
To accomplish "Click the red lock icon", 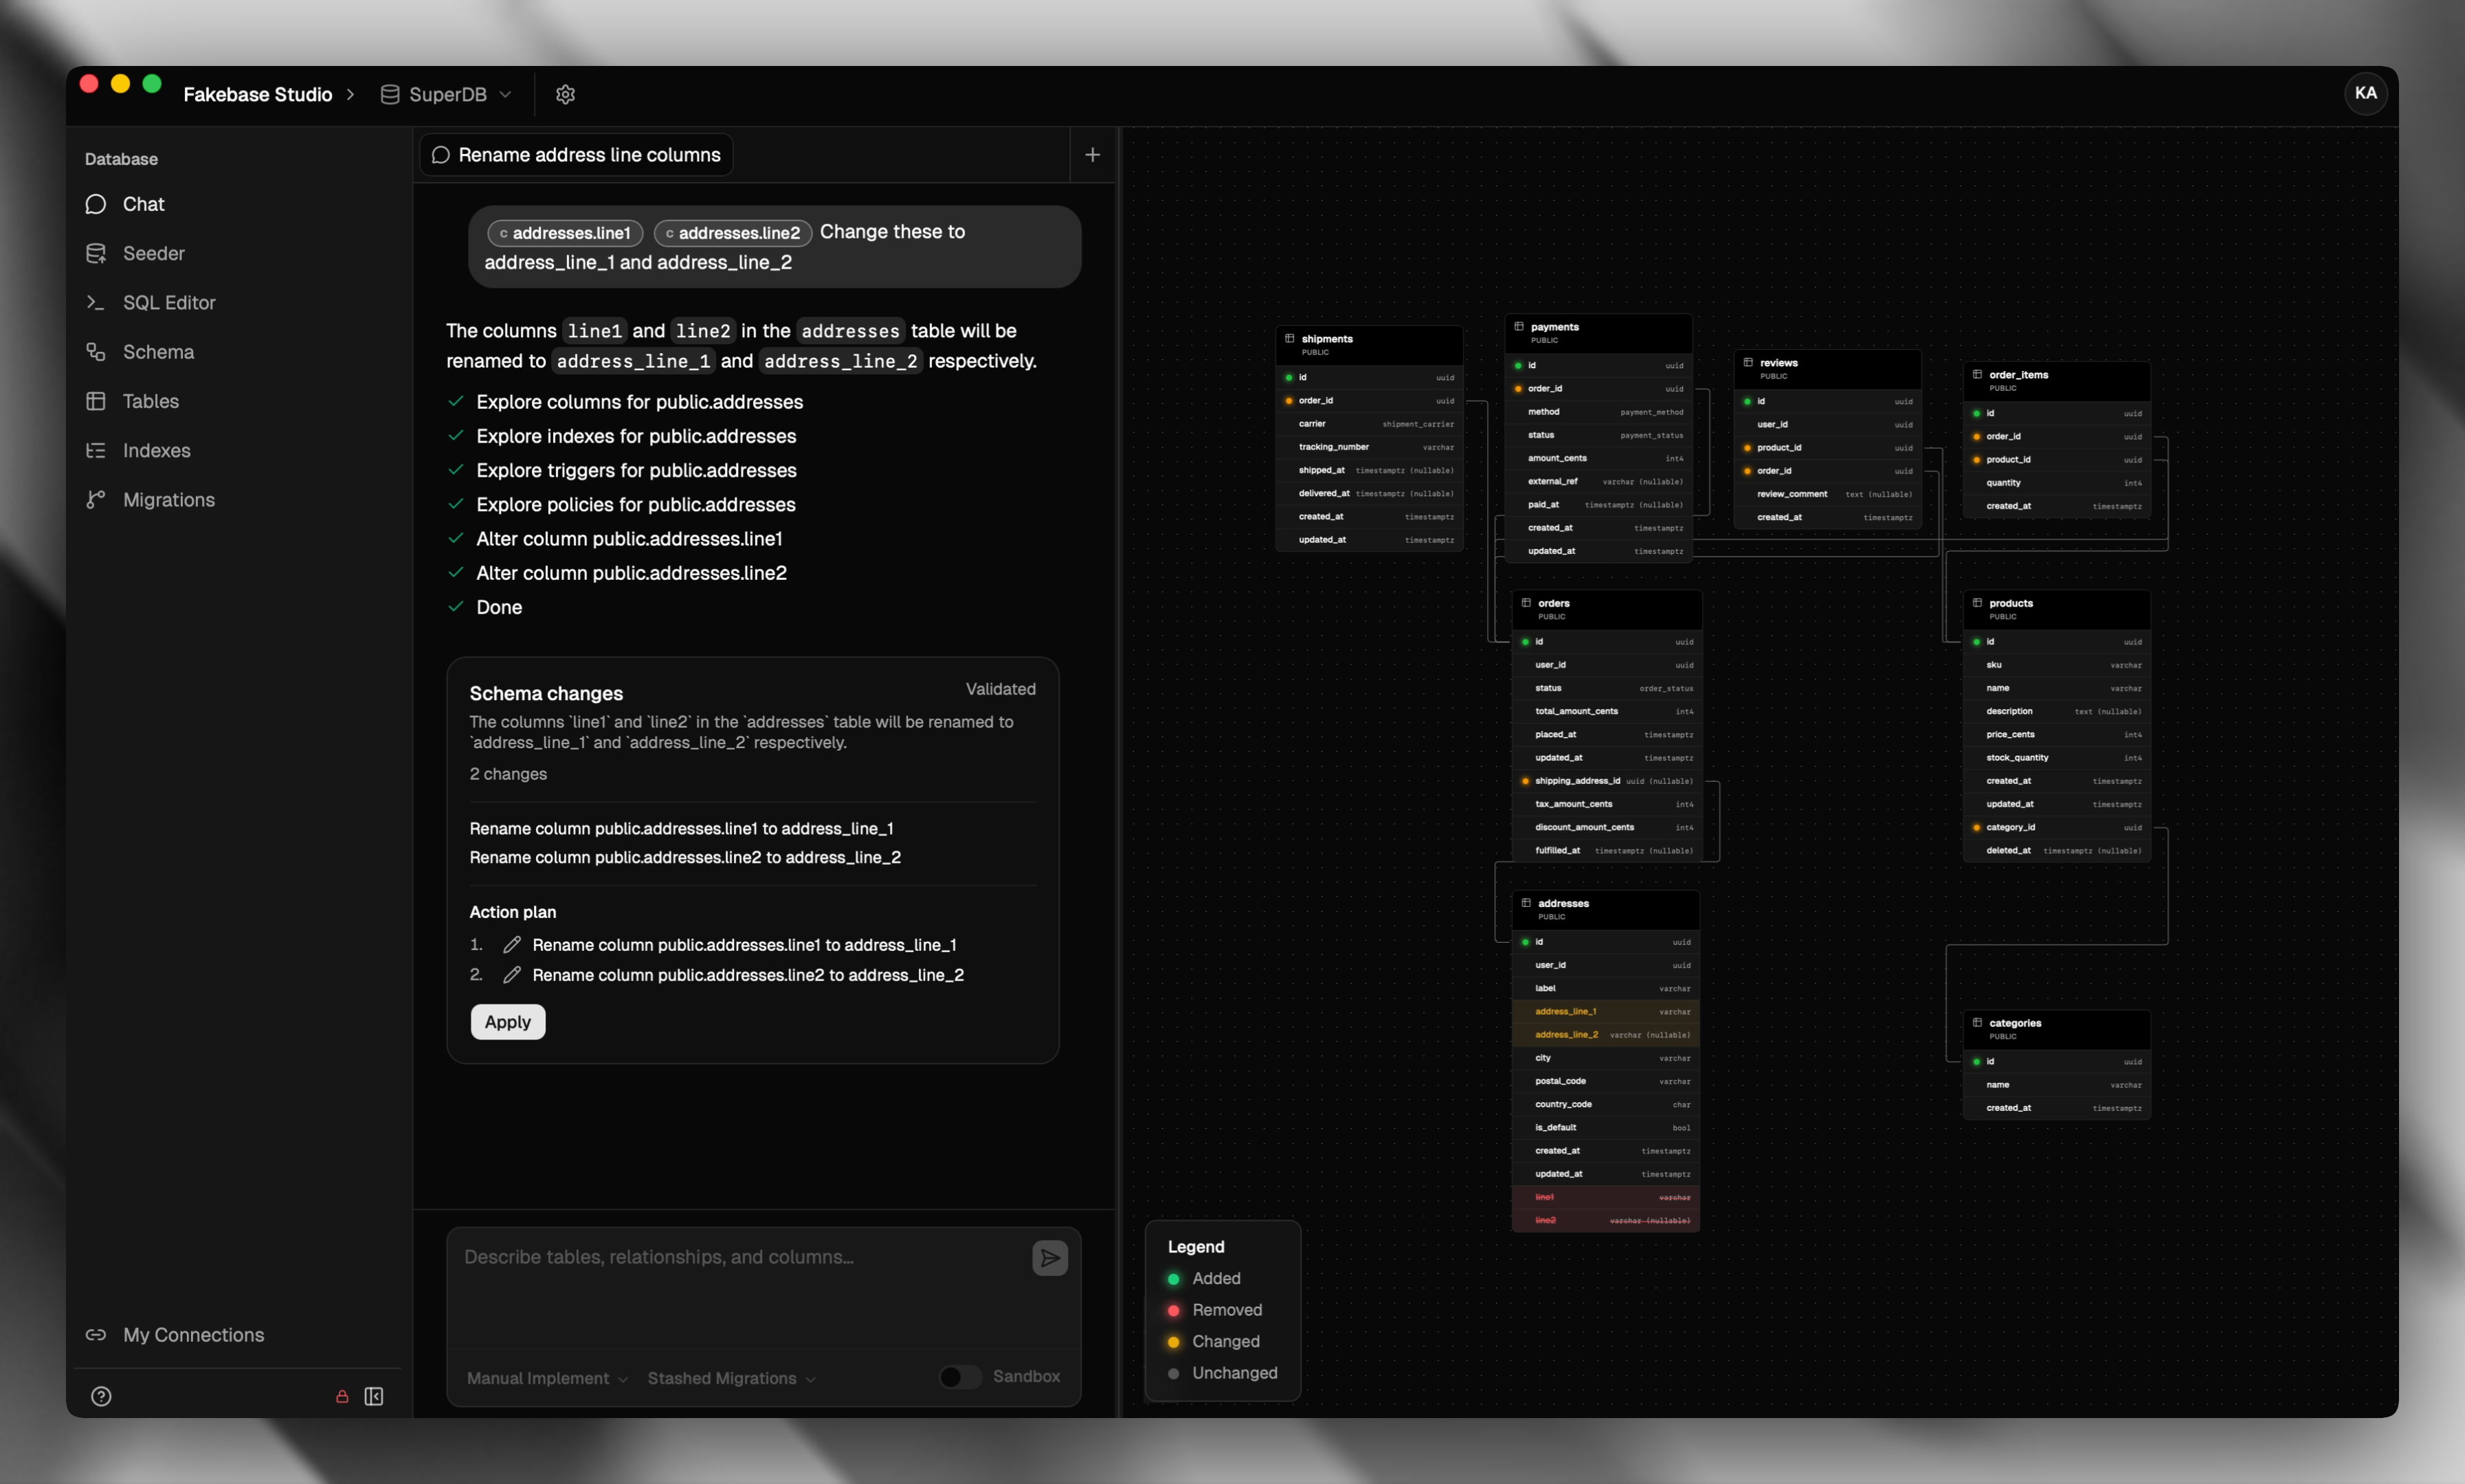I will (x=342, y=1396).
